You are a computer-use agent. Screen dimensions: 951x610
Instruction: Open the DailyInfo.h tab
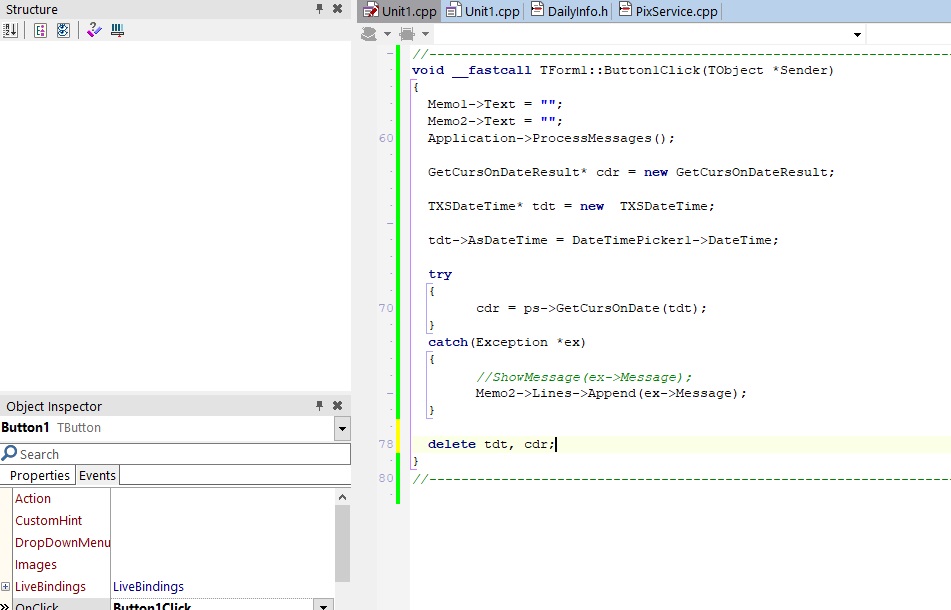point(570,11)
